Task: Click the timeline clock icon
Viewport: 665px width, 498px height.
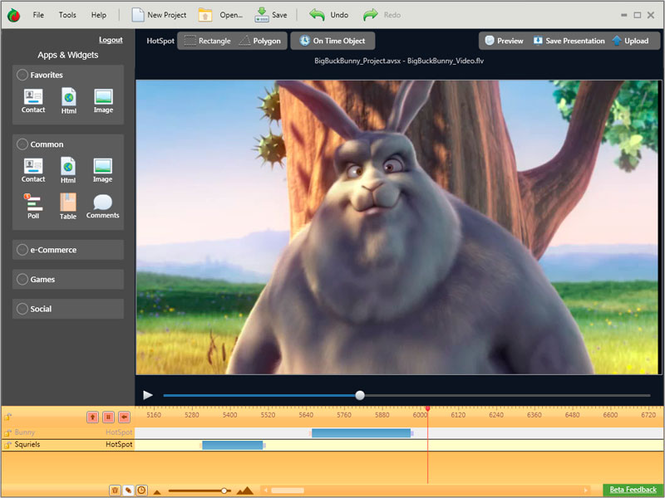Action: pos(142,490)
